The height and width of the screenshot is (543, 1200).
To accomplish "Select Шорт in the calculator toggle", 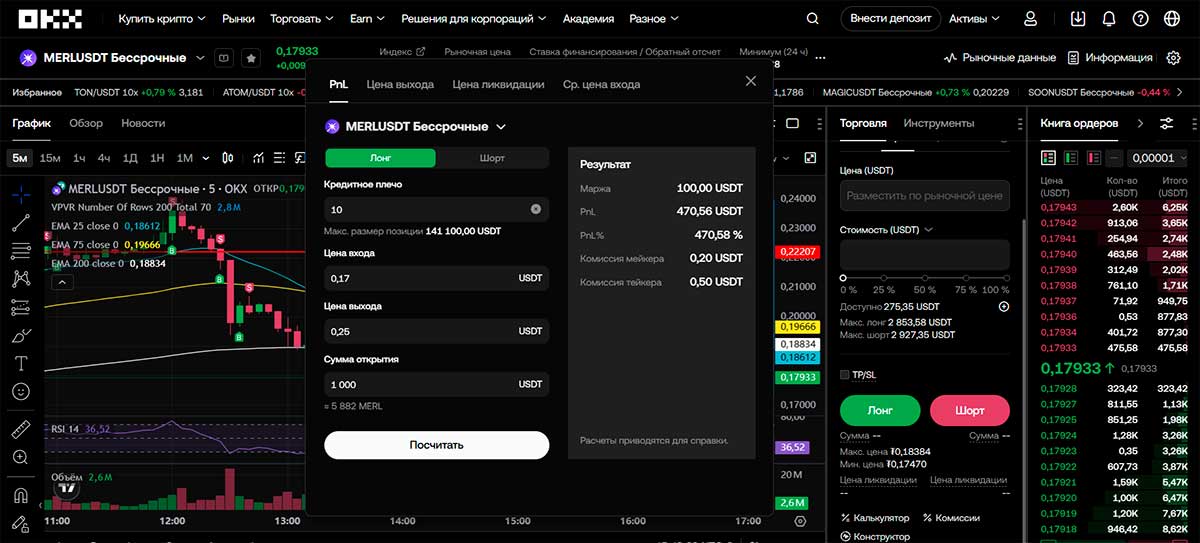I will point(492,158).
